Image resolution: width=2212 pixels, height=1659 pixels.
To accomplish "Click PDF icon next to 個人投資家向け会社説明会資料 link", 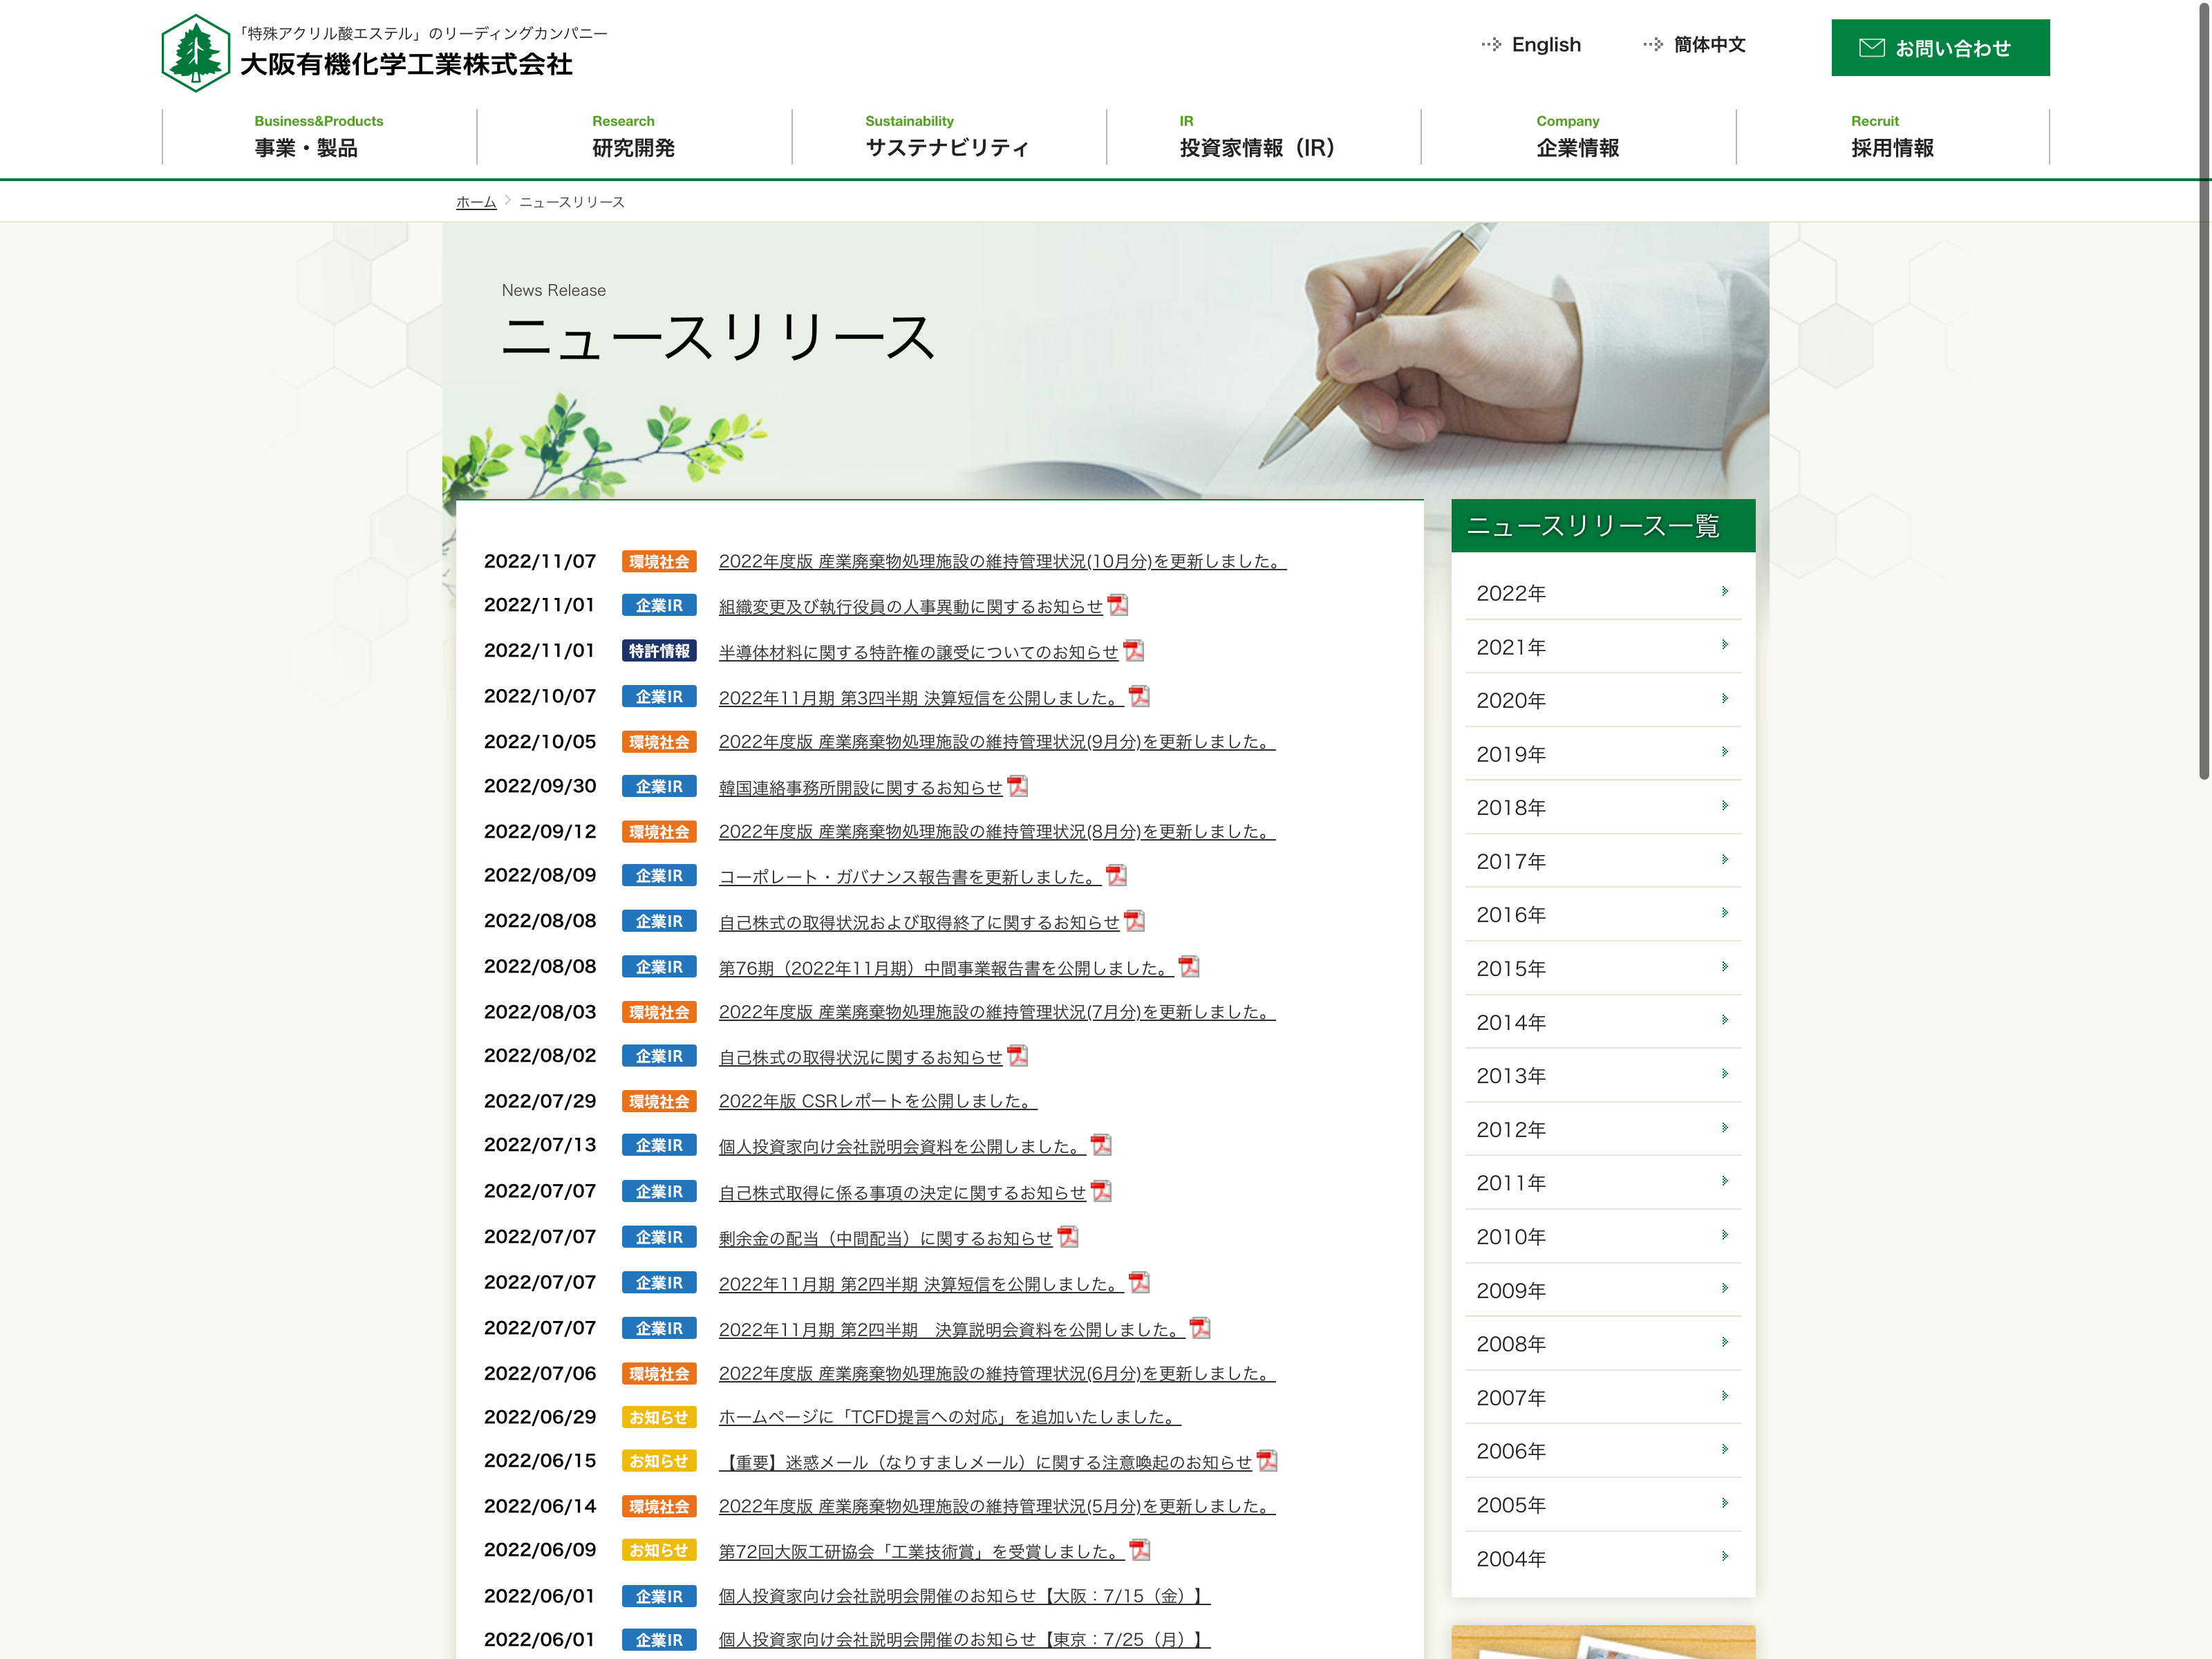I will (x=1101, y=1145).
